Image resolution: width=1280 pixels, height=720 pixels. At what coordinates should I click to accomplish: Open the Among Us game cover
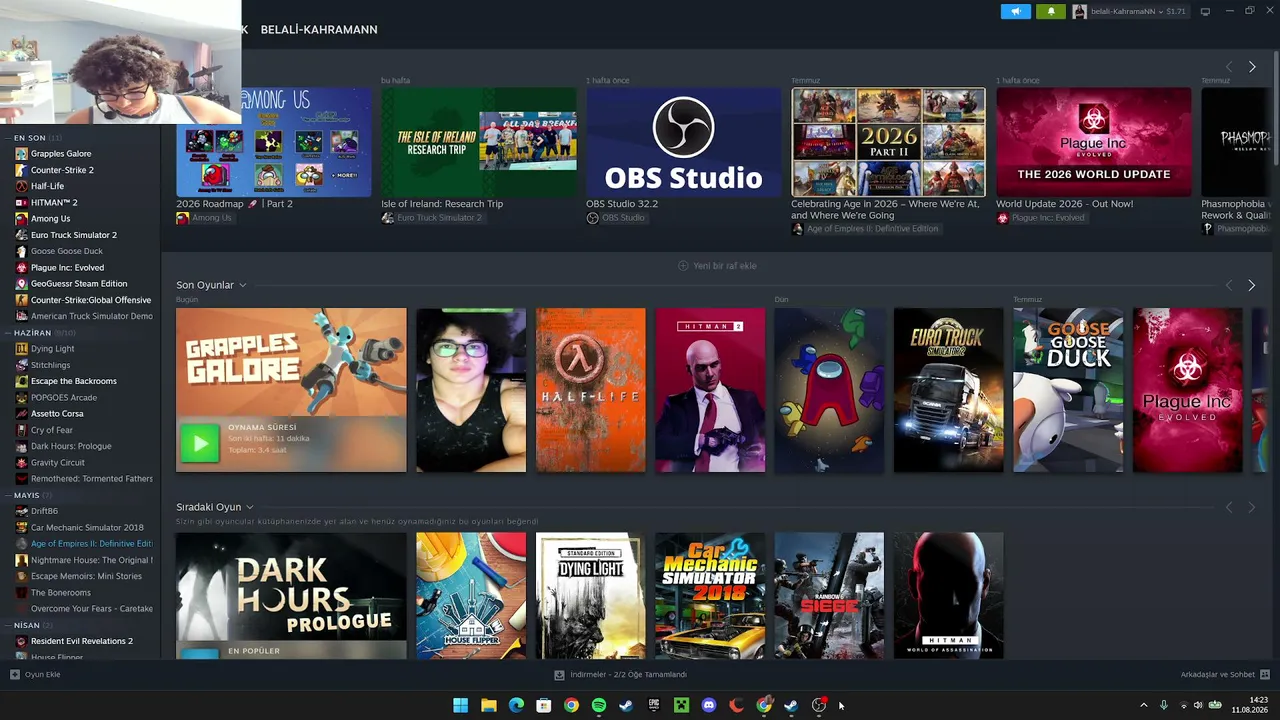[829, 390]
